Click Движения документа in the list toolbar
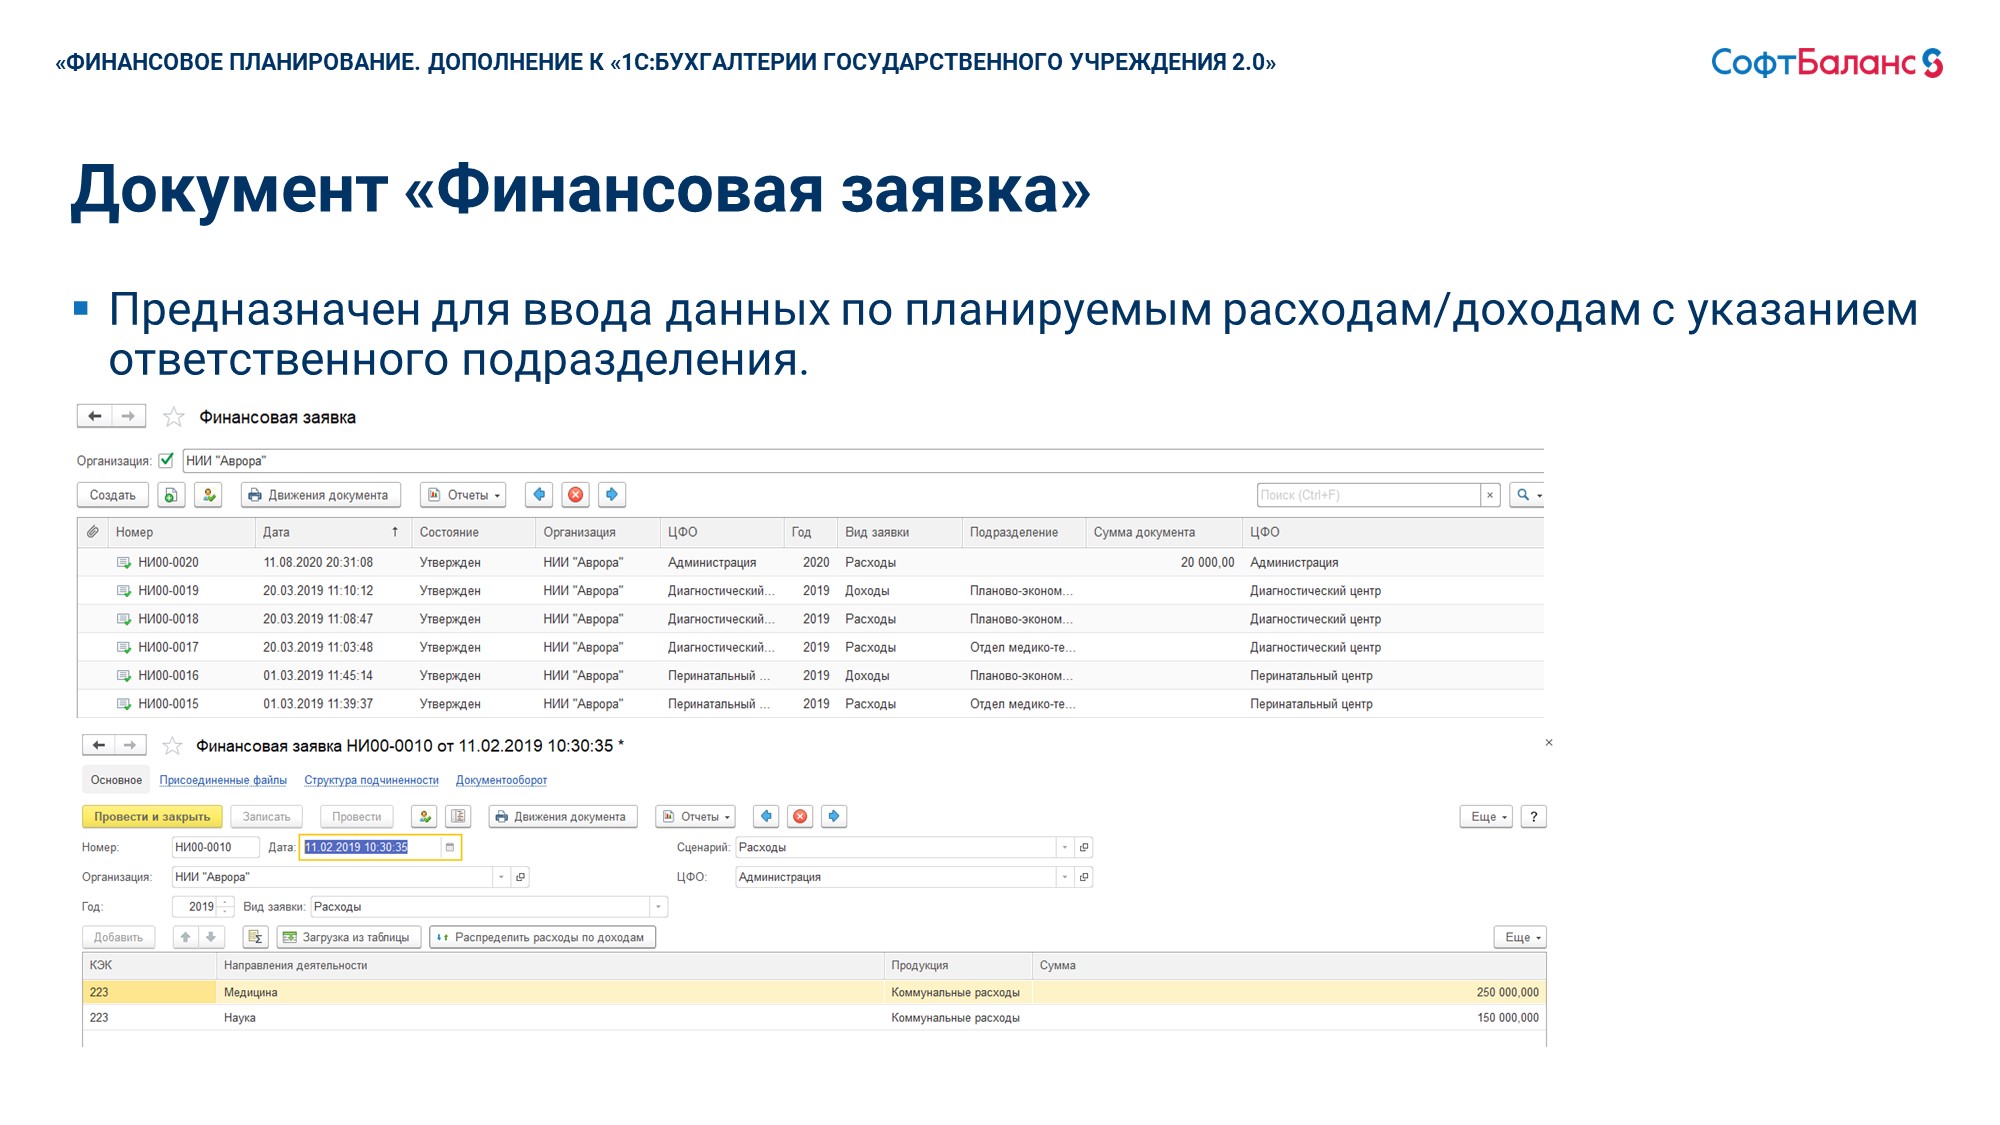Screen dimensions: 2000x1125 point(321,495)
